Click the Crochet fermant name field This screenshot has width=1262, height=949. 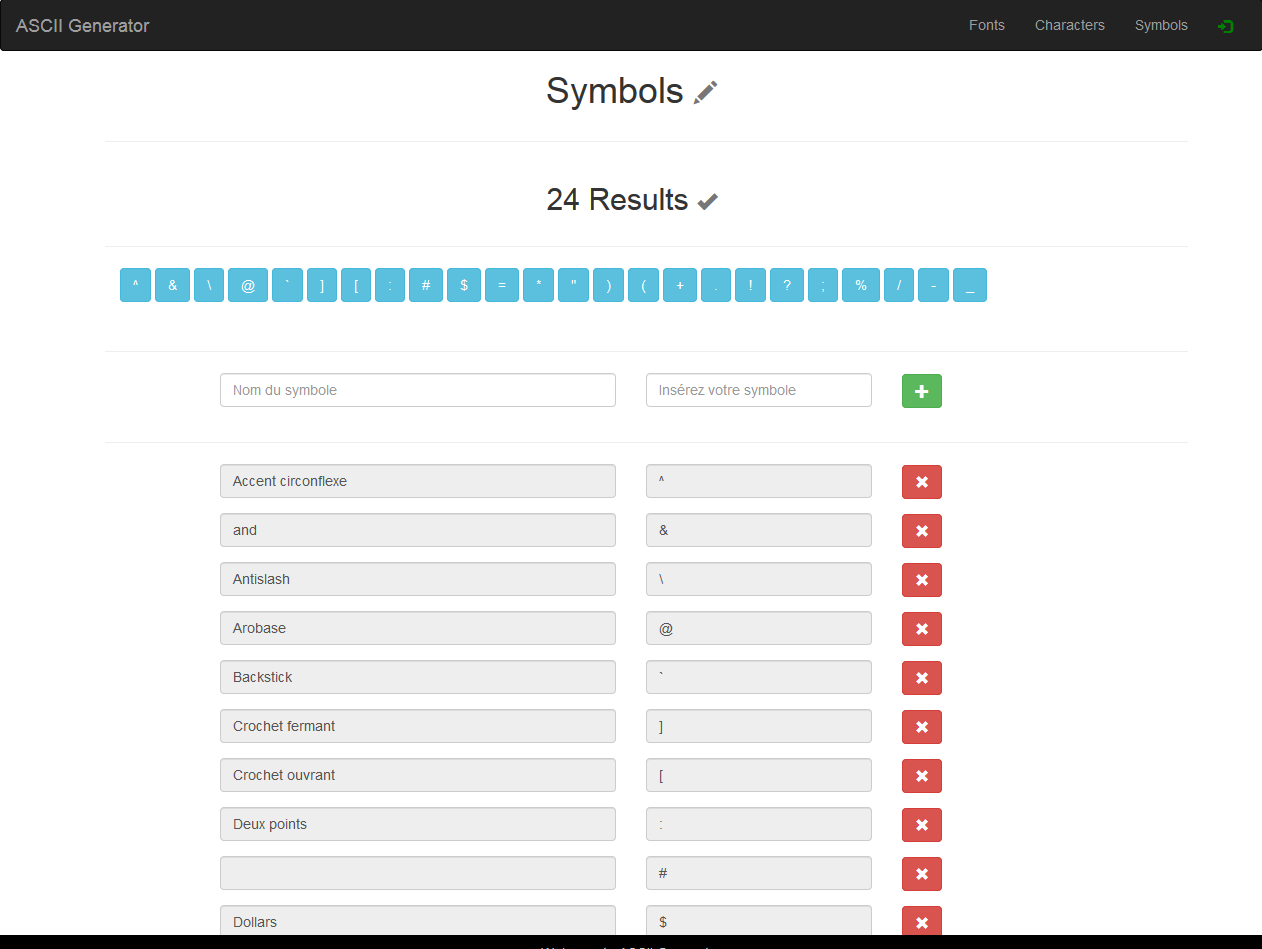pyautogui.click(x=418, y=726)
